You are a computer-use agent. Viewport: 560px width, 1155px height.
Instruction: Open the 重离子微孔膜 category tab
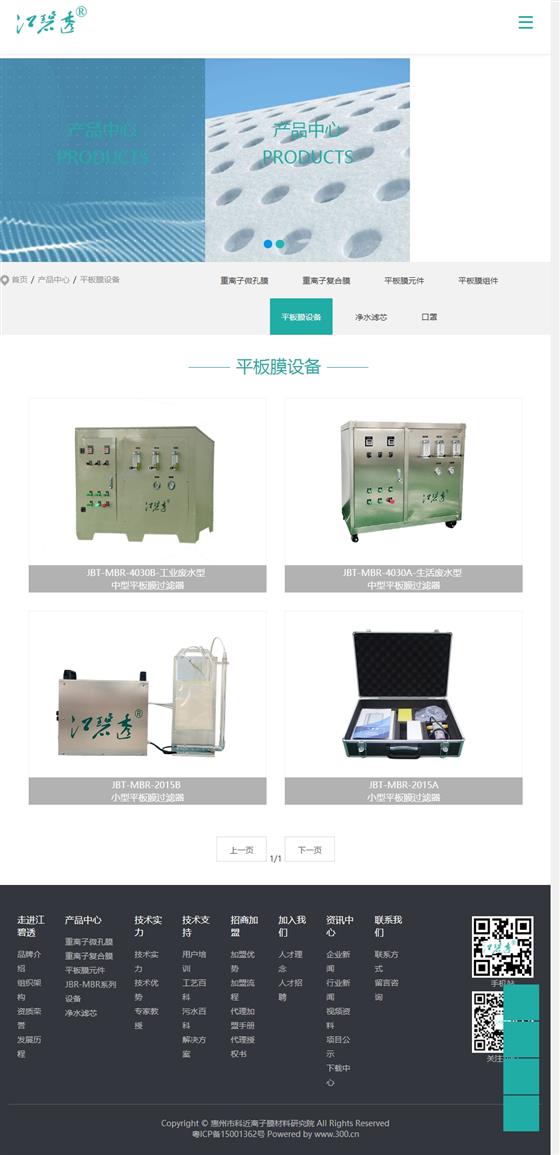(x=244, y=281)
